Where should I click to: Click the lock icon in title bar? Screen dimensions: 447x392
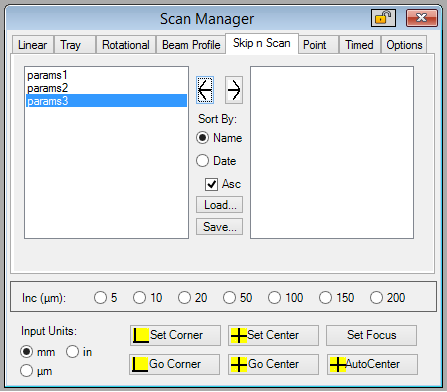pos(383,18)
